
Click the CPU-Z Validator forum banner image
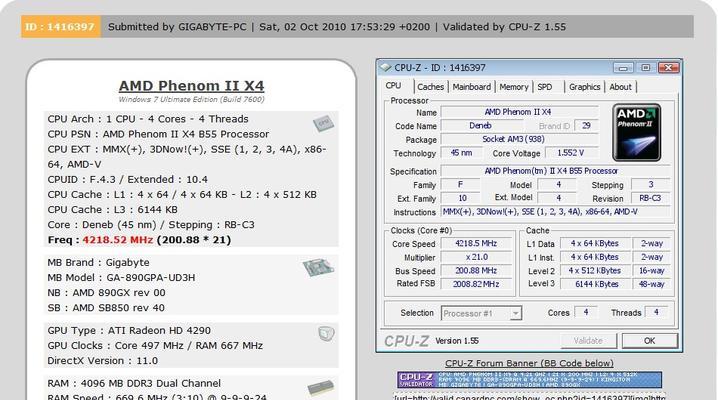coord(529,380)
